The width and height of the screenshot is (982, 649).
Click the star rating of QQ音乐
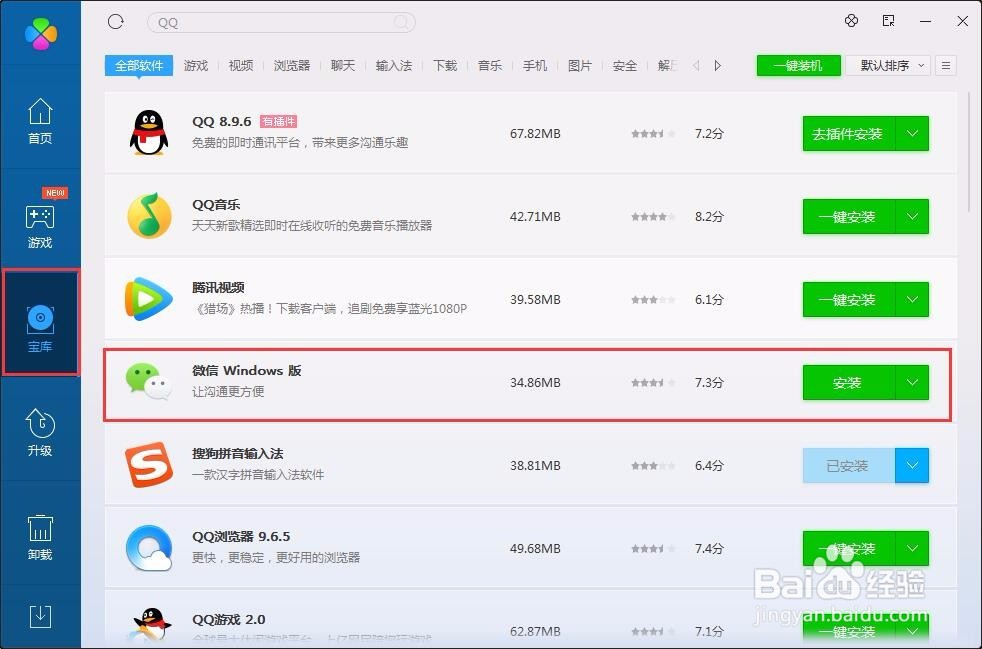[653, 217]
